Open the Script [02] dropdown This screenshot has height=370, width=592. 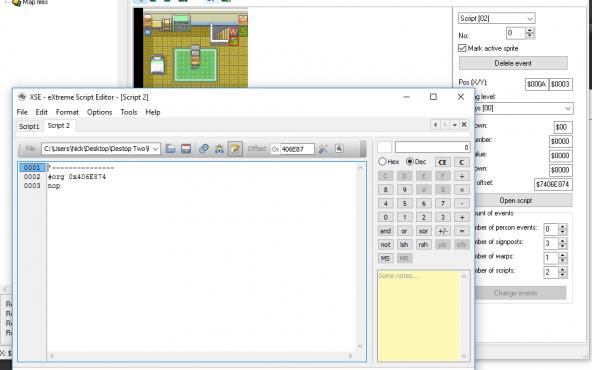tap(496, 18)
